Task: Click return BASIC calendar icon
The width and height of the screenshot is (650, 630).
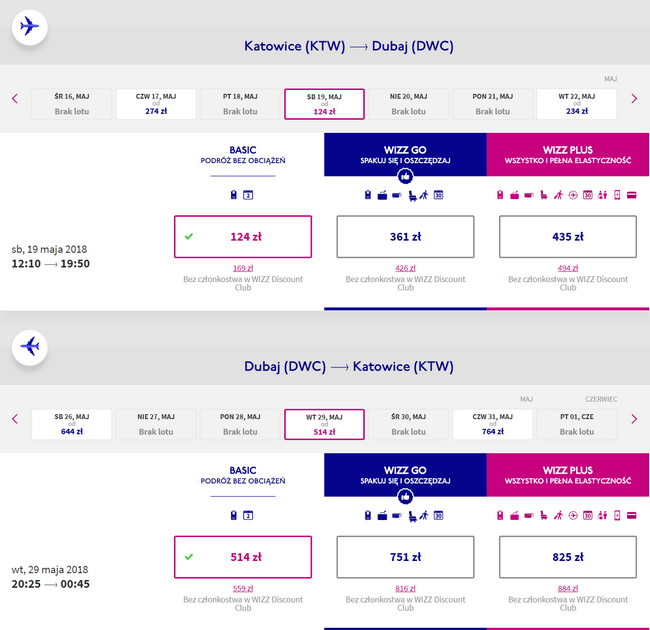Action: tap(248, 515)
